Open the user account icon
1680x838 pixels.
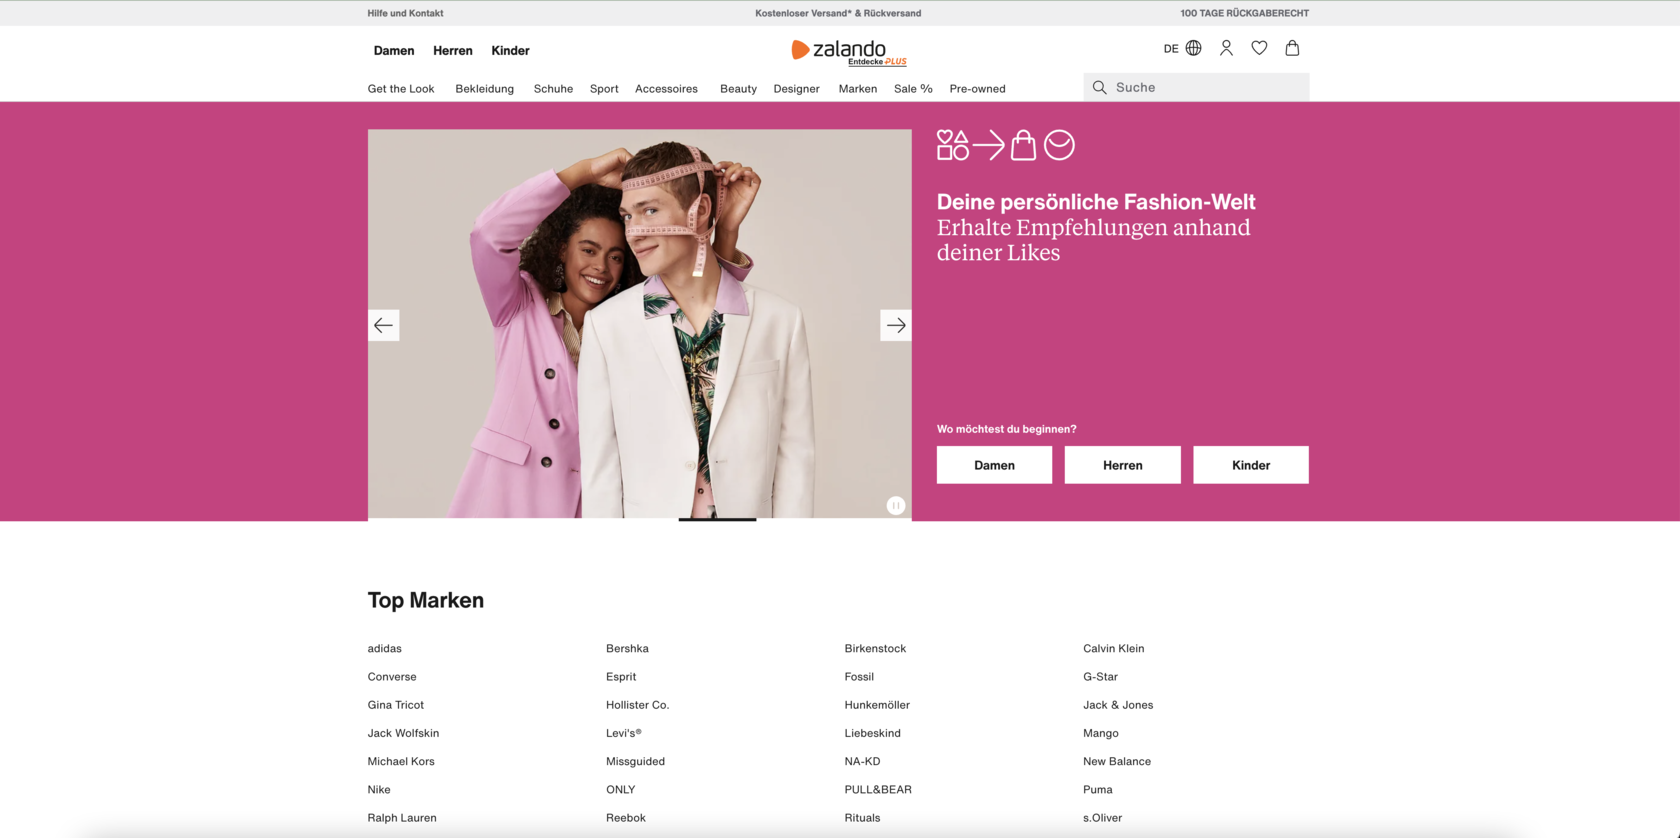[1226, 48]
